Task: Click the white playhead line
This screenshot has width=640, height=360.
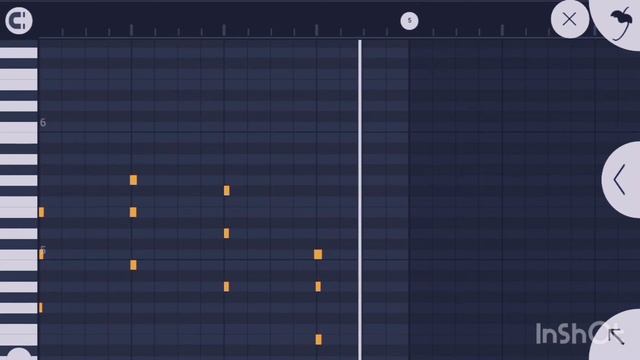Action: [x=360, y=200]
